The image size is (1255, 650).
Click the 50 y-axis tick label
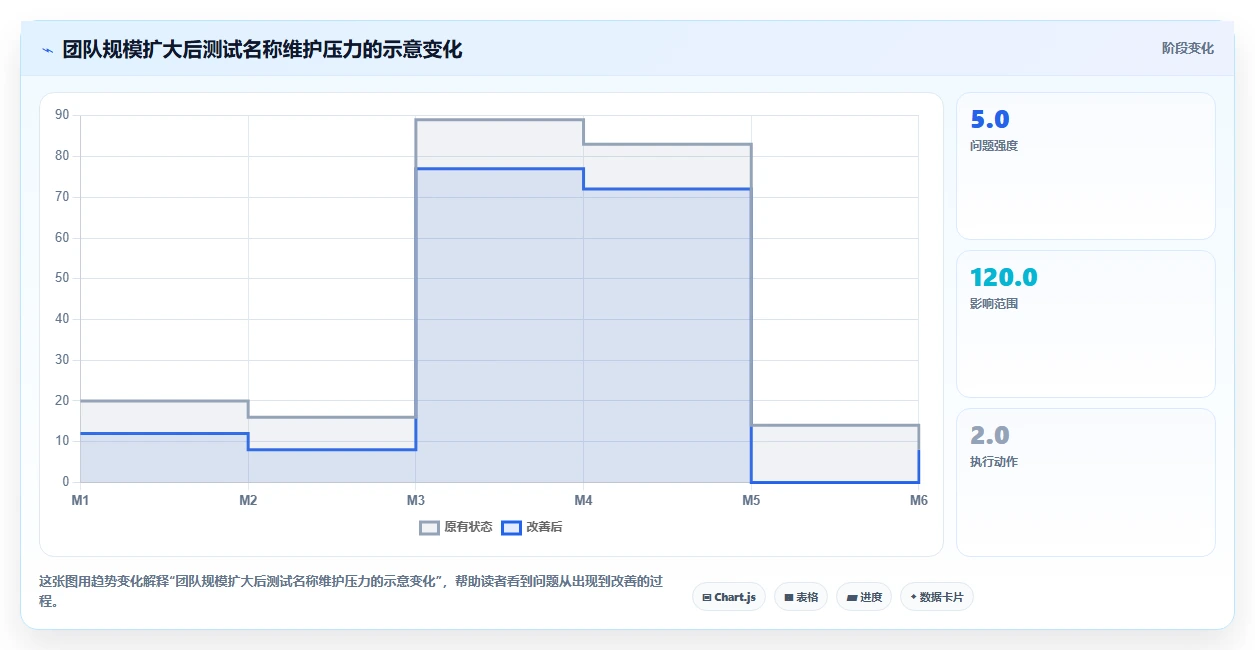pos(62,278)
